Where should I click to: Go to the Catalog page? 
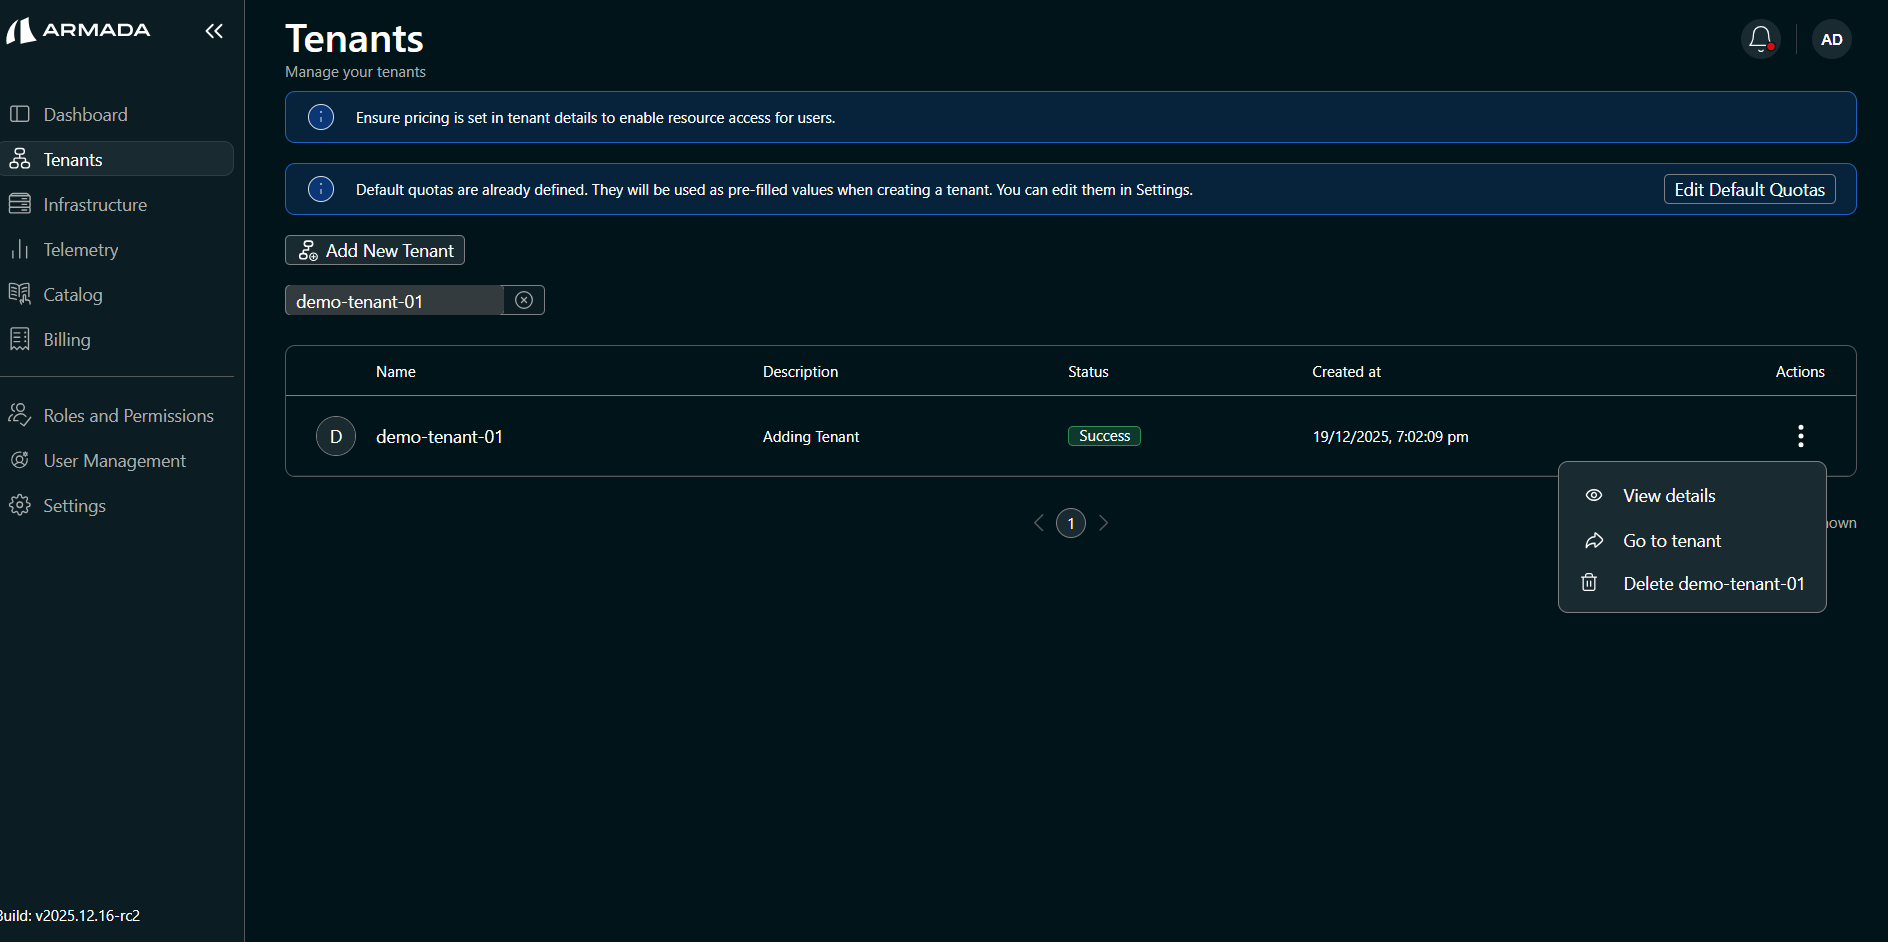72,295
